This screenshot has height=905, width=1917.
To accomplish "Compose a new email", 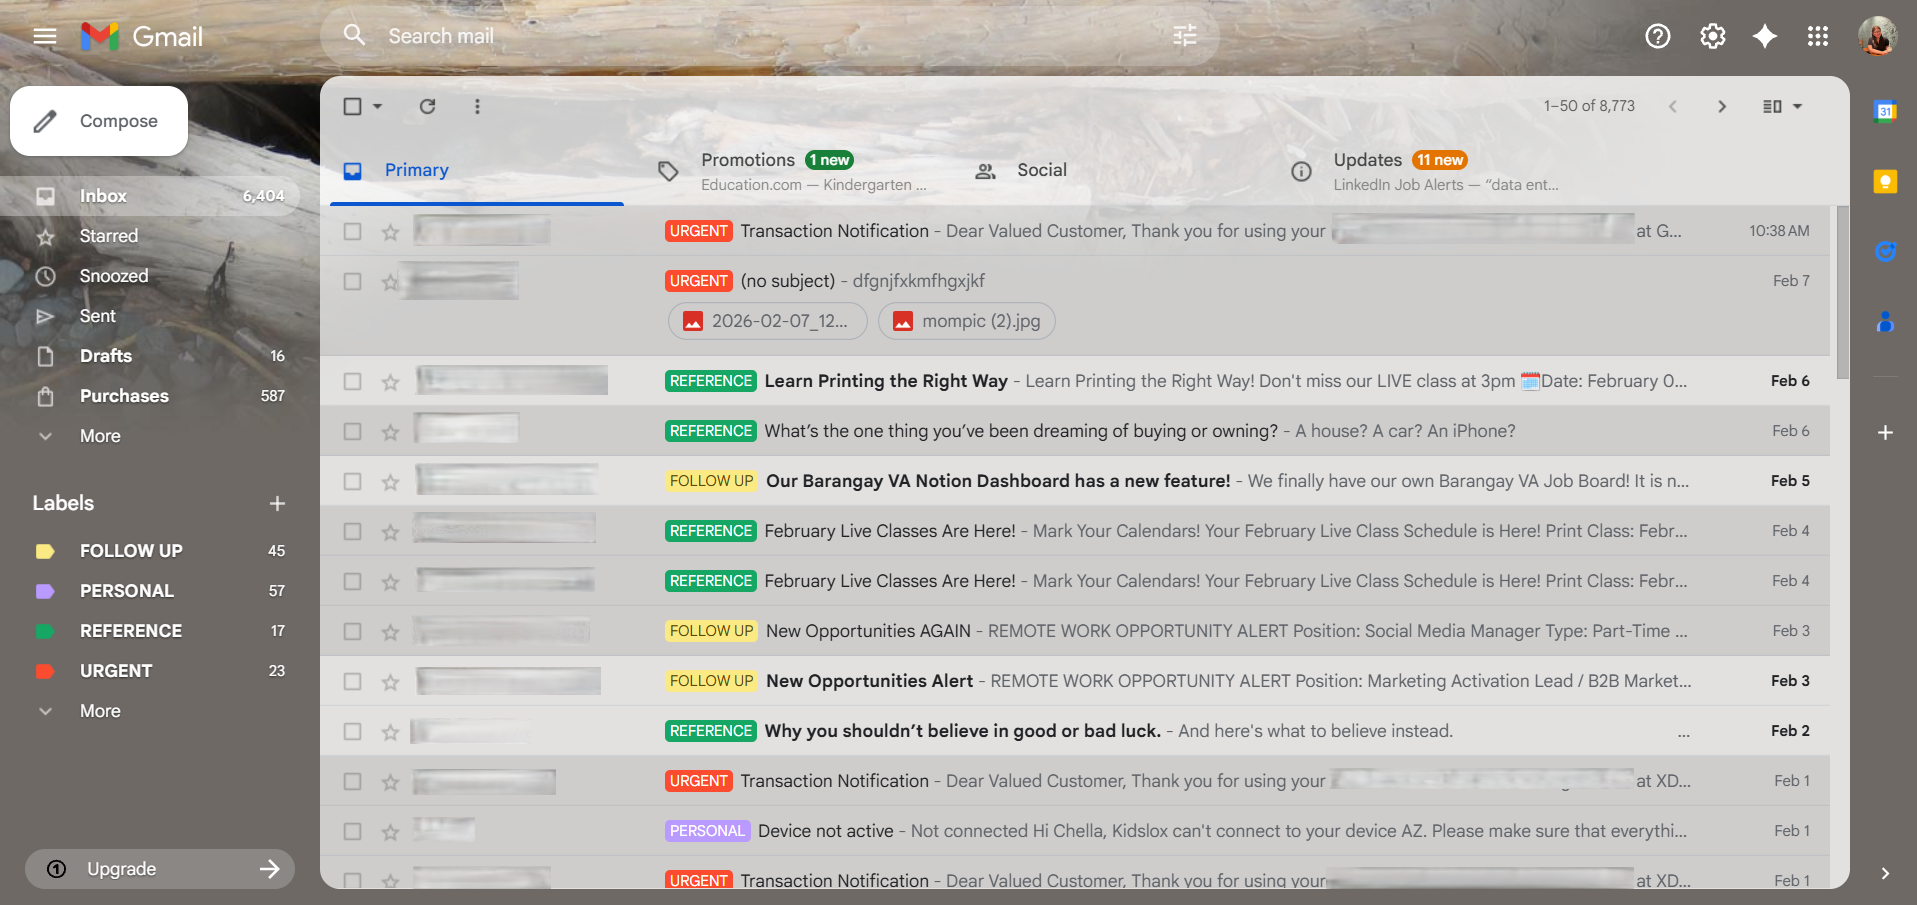I will point(99,121).
